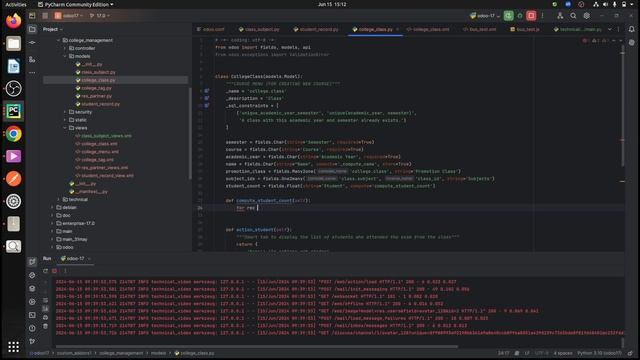Collapse the college_management folder

pos(58,40)
